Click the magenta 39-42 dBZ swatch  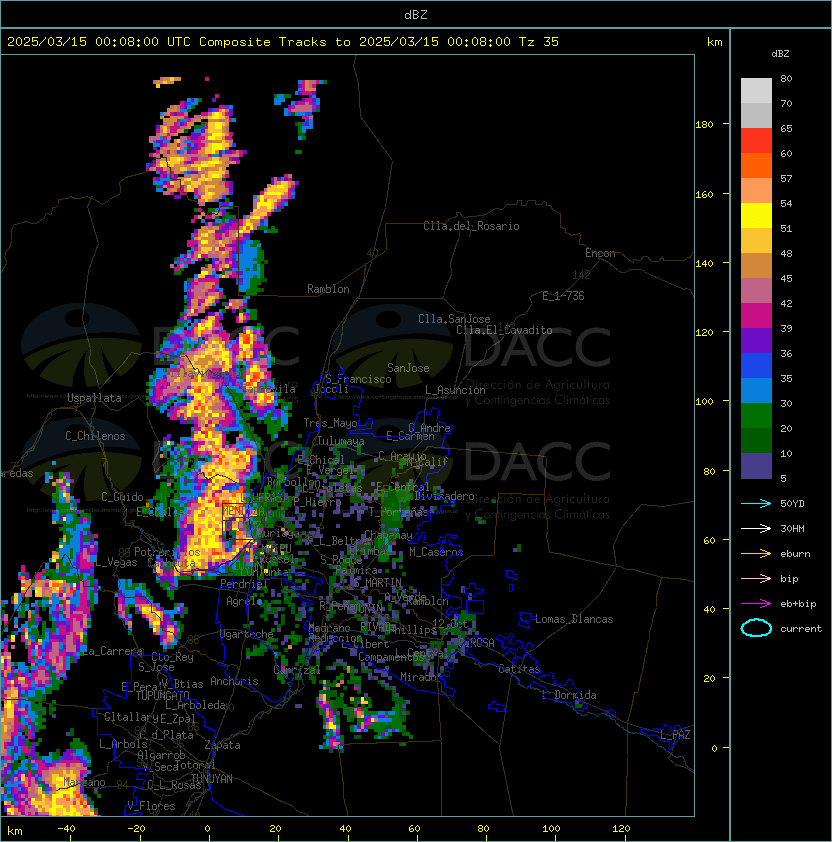756,316
